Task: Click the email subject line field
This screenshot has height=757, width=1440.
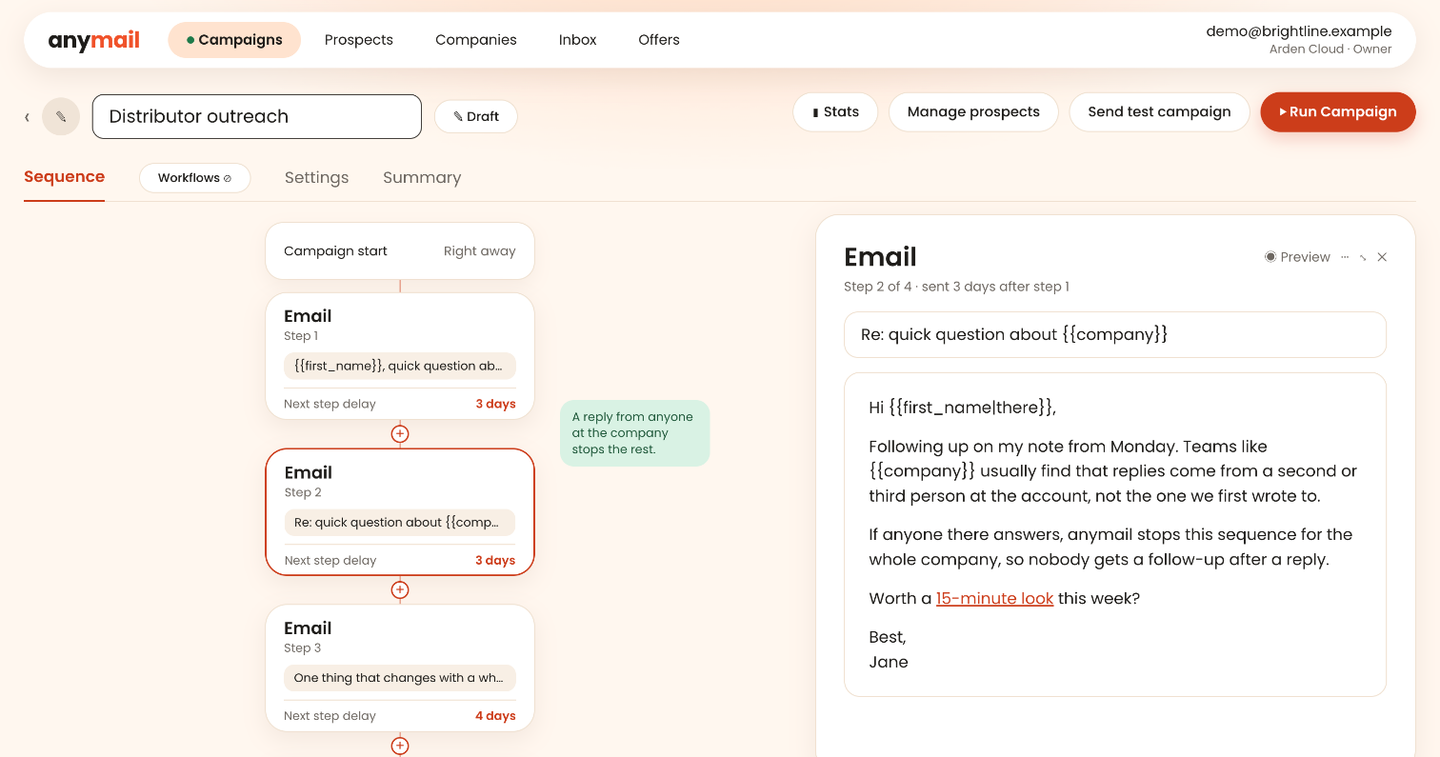Action: tap(1115, 335)
